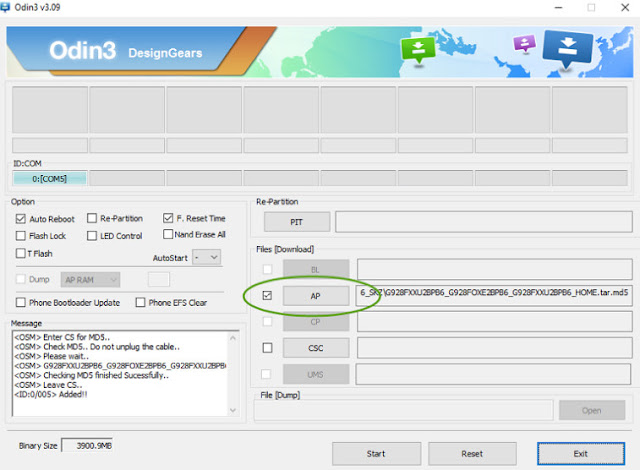Viewport: 640px width, 470px height.
Task: Click the 'Checking MD5 finished Sucessfully..' log line
Action: [x=91, y=375]
